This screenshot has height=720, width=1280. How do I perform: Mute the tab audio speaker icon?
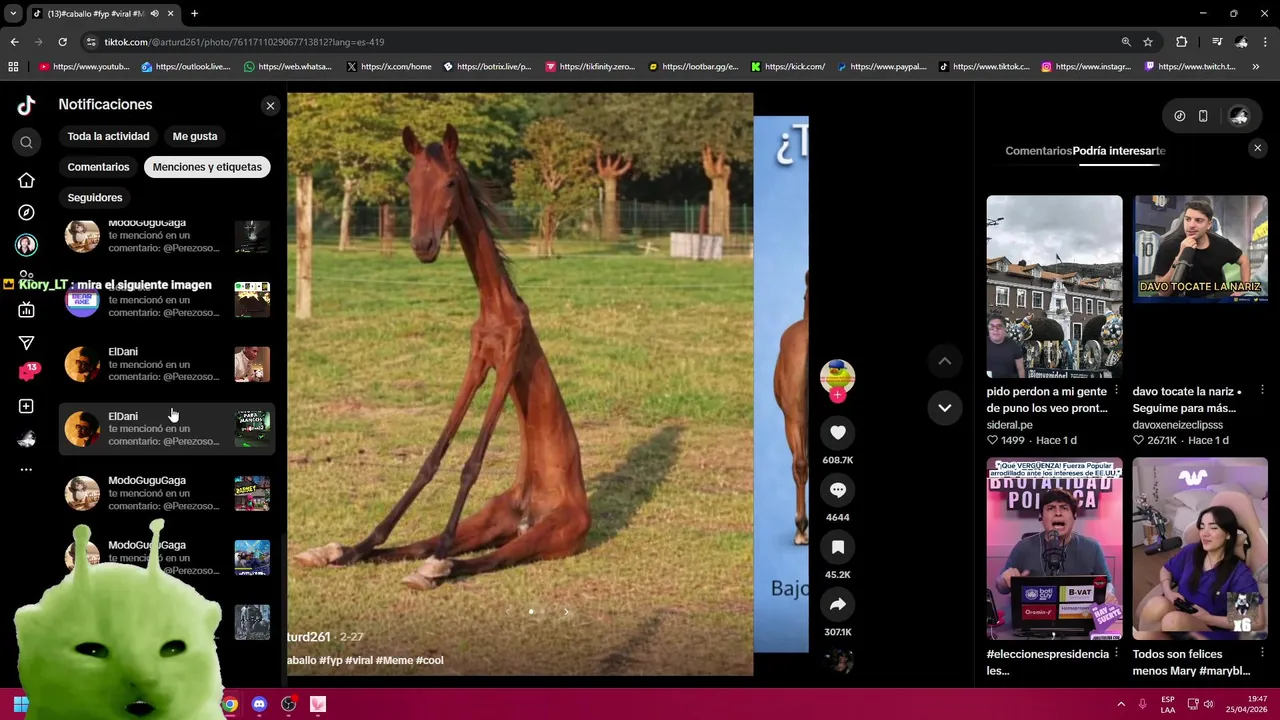point(154,14)
